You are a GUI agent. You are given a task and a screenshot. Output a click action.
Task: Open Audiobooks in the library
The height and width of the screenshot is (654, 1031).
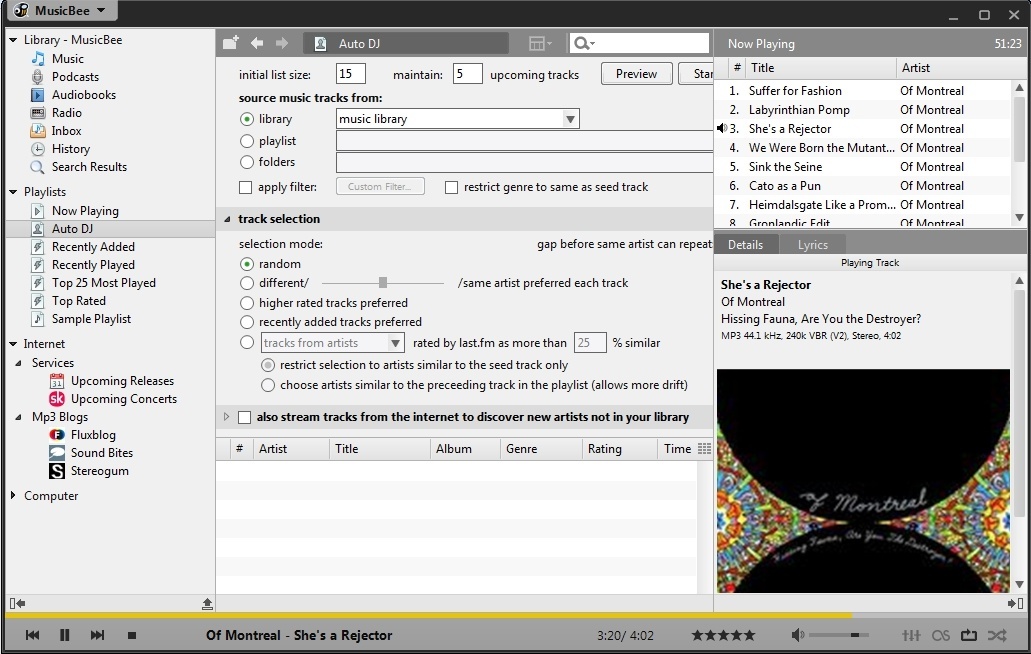pos(84,95)
